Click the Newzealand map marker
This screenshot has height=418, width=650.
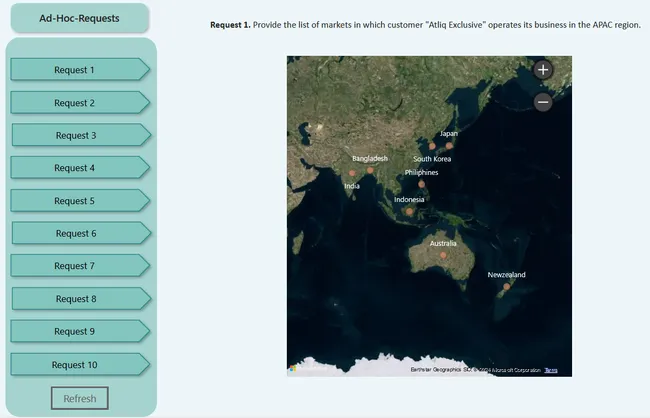pyautogui.click(x=506, y=286)
